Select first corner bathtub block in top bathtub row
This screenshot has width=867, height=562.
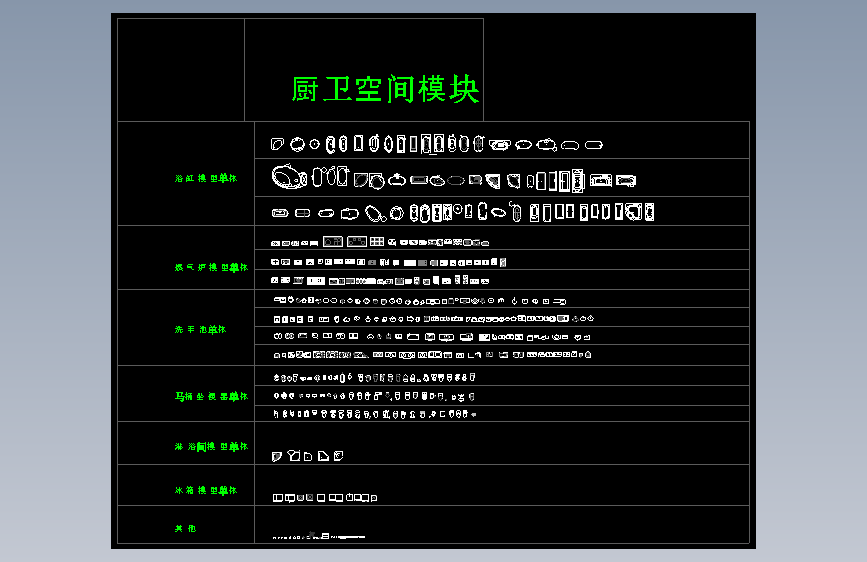277,144
